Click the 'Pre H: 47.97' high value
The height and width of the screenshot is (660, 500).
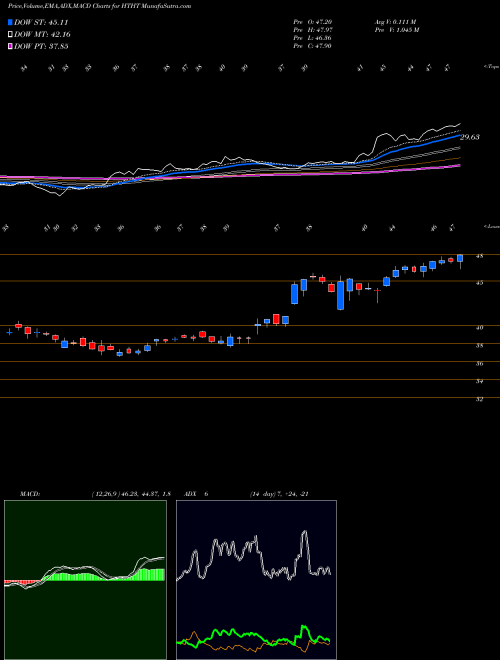[x=313, y=30]
